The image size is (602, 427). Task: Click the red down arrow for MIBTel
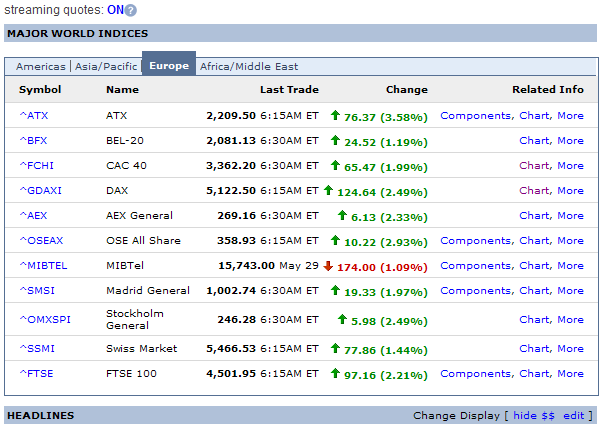pyautogui.click(x=328, y=266)
